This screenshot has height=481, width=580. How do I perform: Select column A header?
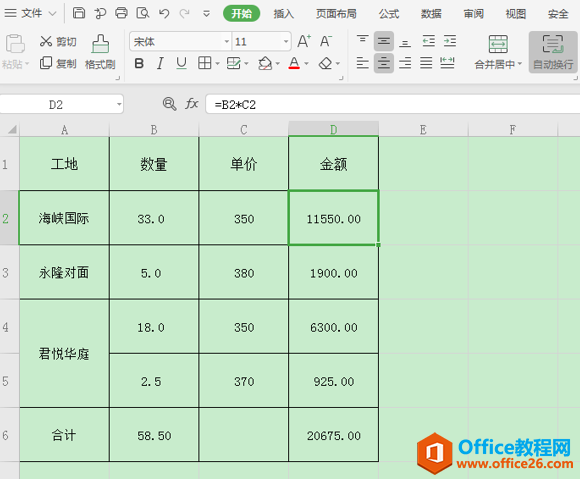(64, 130)
